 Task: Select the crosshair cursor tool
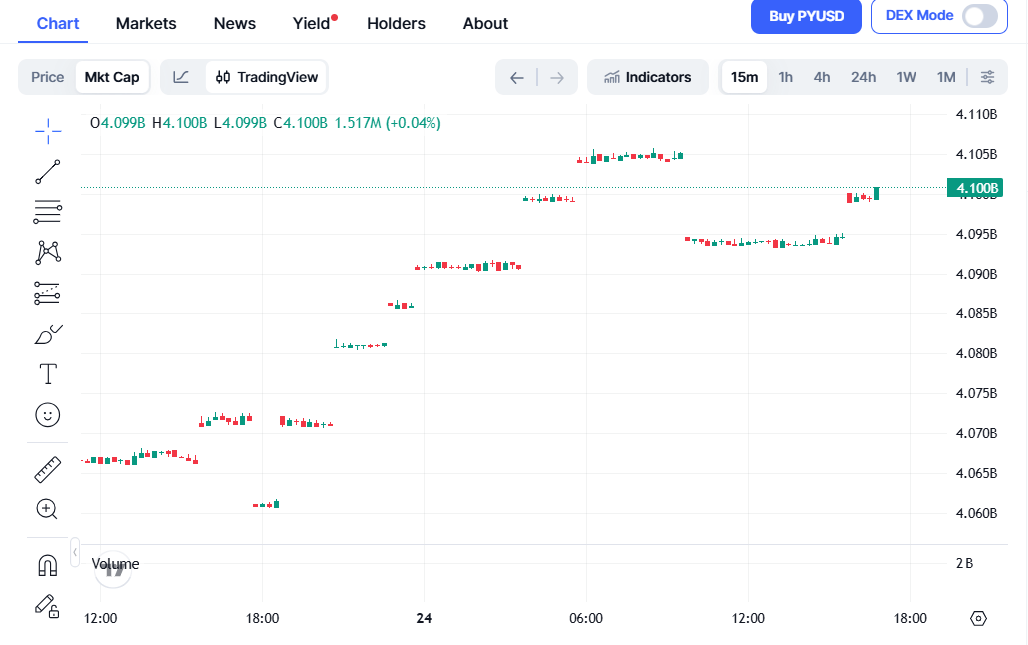click(x=47, y=130)
